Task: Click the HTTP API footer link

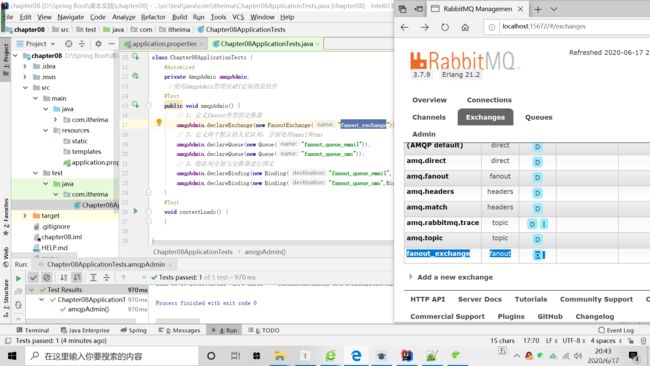Action: tap(427, 299)
